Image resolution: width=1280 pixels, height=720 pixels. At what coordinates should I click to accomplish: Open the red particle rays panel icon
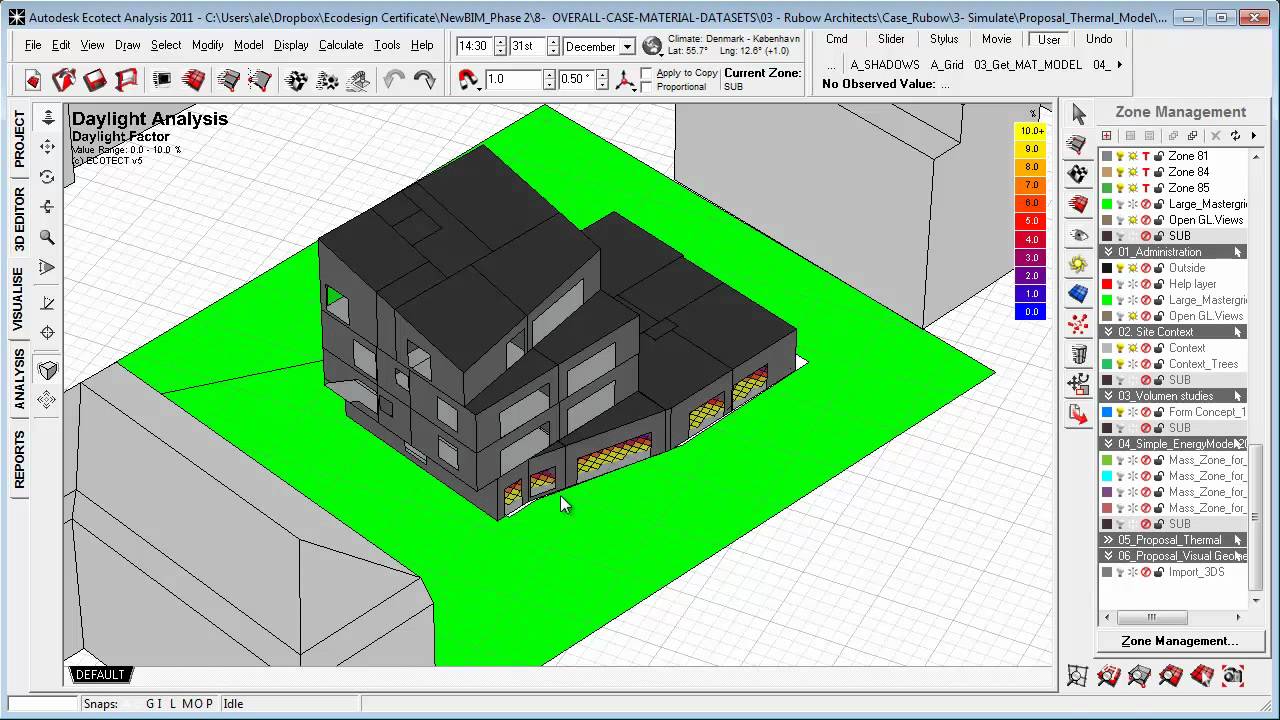pyautogui.click(x=1078, y=324)
